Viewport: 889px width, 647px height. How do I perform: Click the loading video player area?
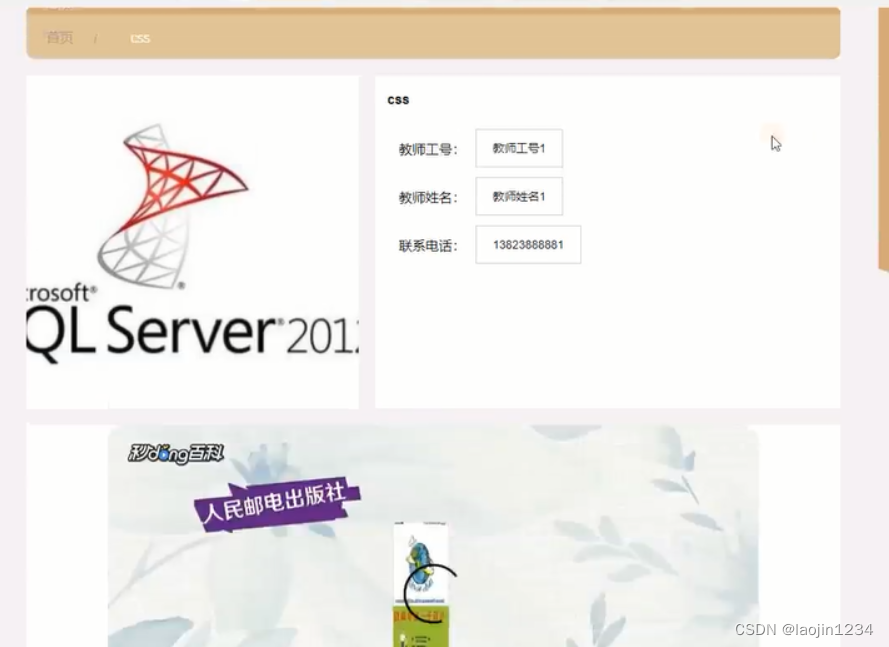pyautogui.click(x=433, y=536)
